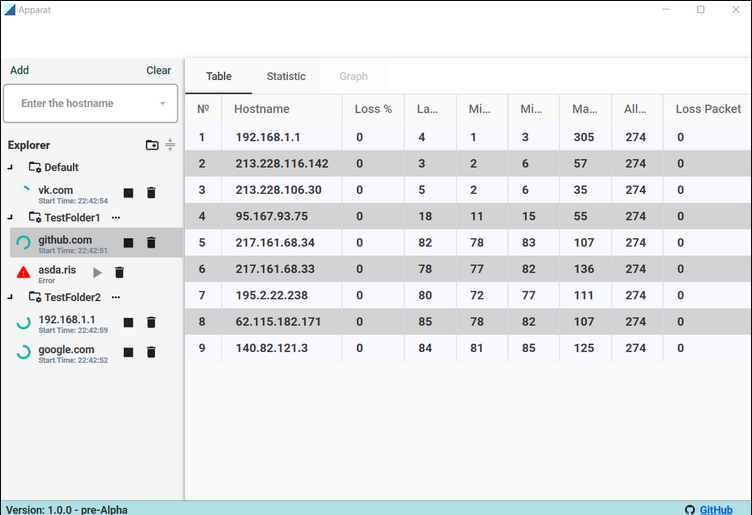Viewport: 752px width, 515px height.
Task: Collapse the Default folder
Action: [x=10, y=167]
